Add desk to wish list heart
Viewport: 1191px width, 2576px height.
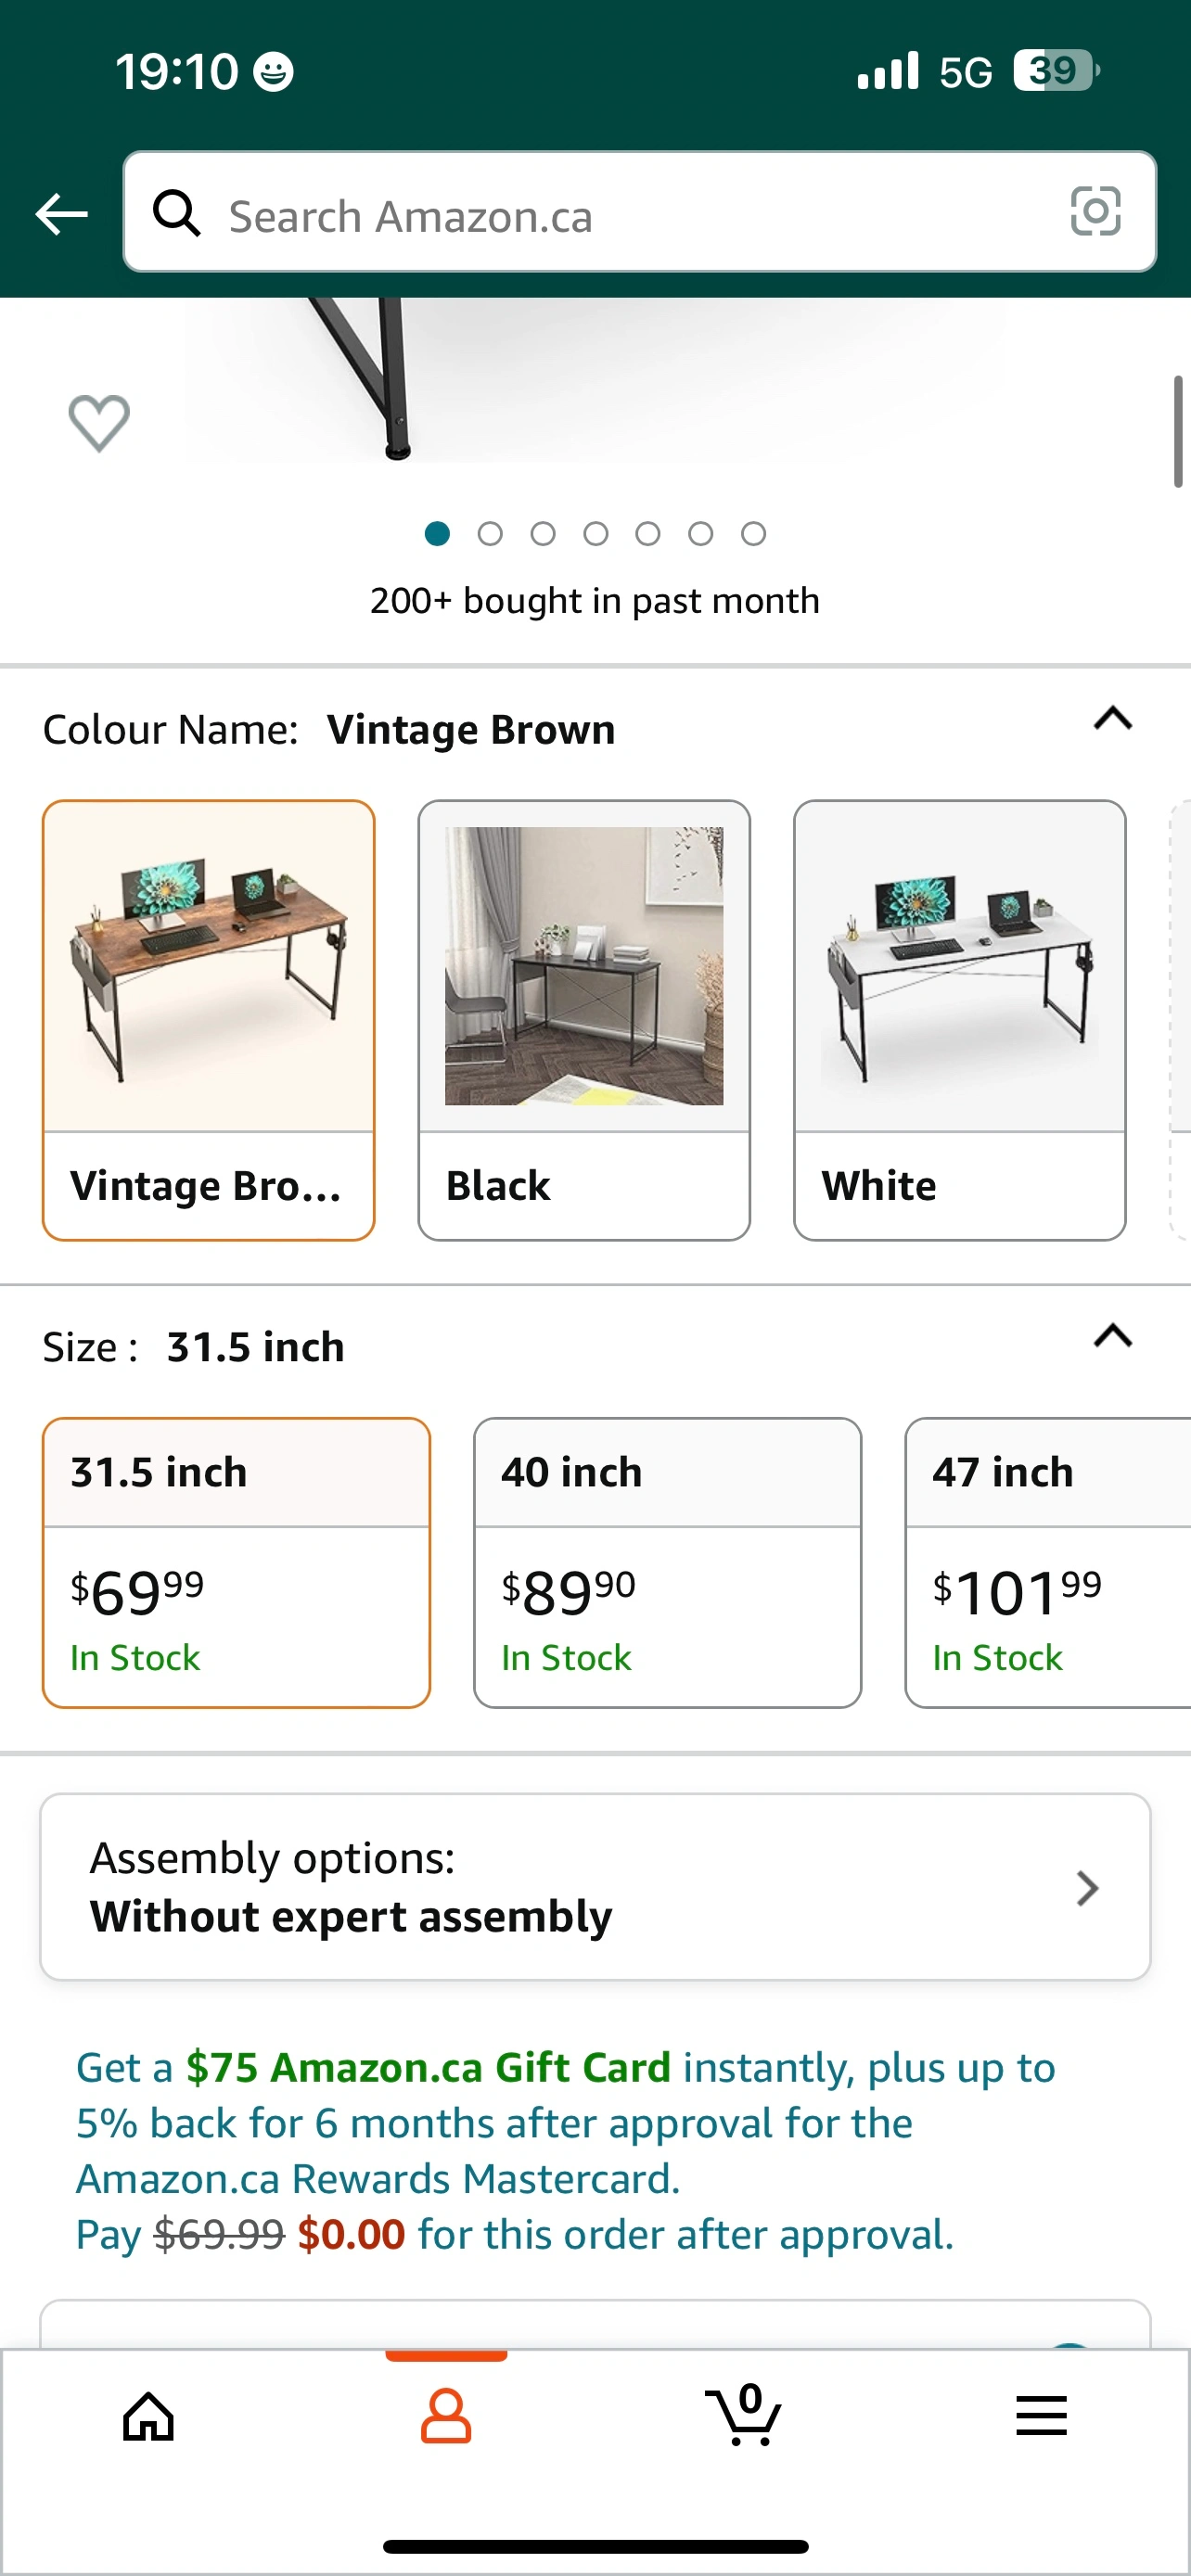99,422
